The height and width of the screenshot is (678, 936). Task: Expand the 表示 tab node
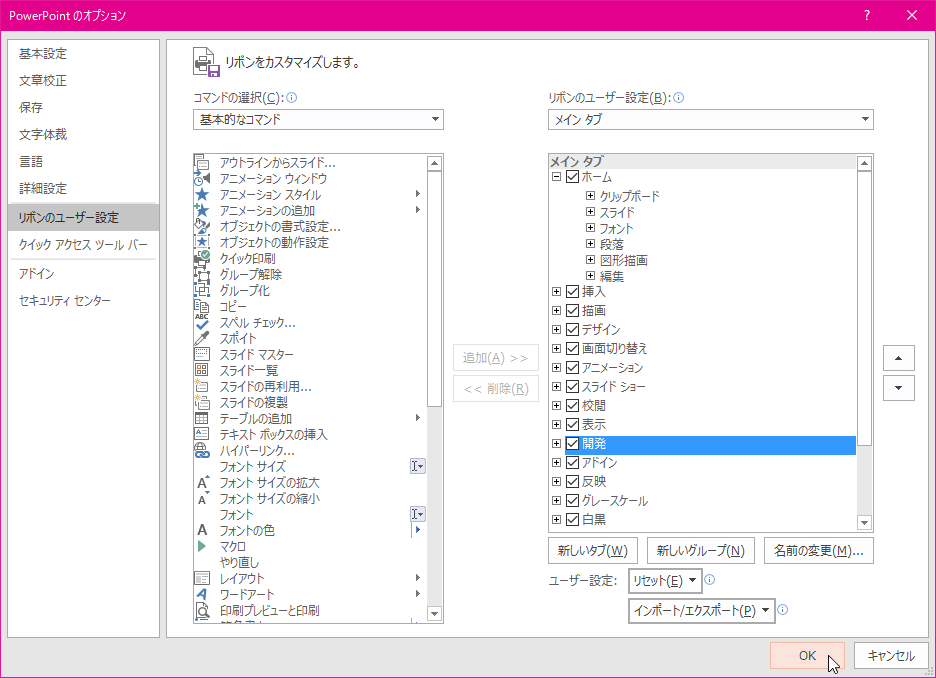pos(556,424)
